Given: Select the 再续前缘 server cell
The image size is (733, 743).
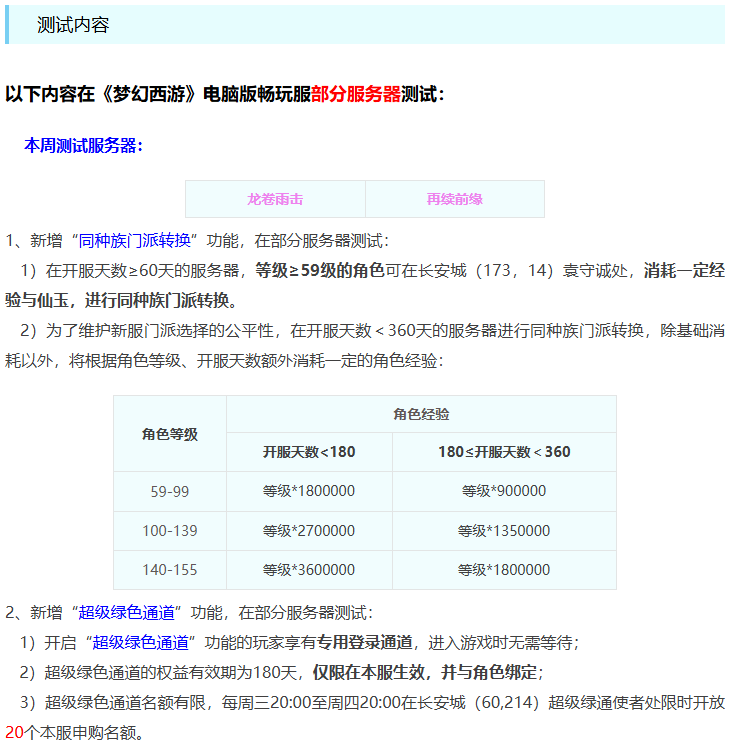Looking at the screenshot, I should 455,199.
